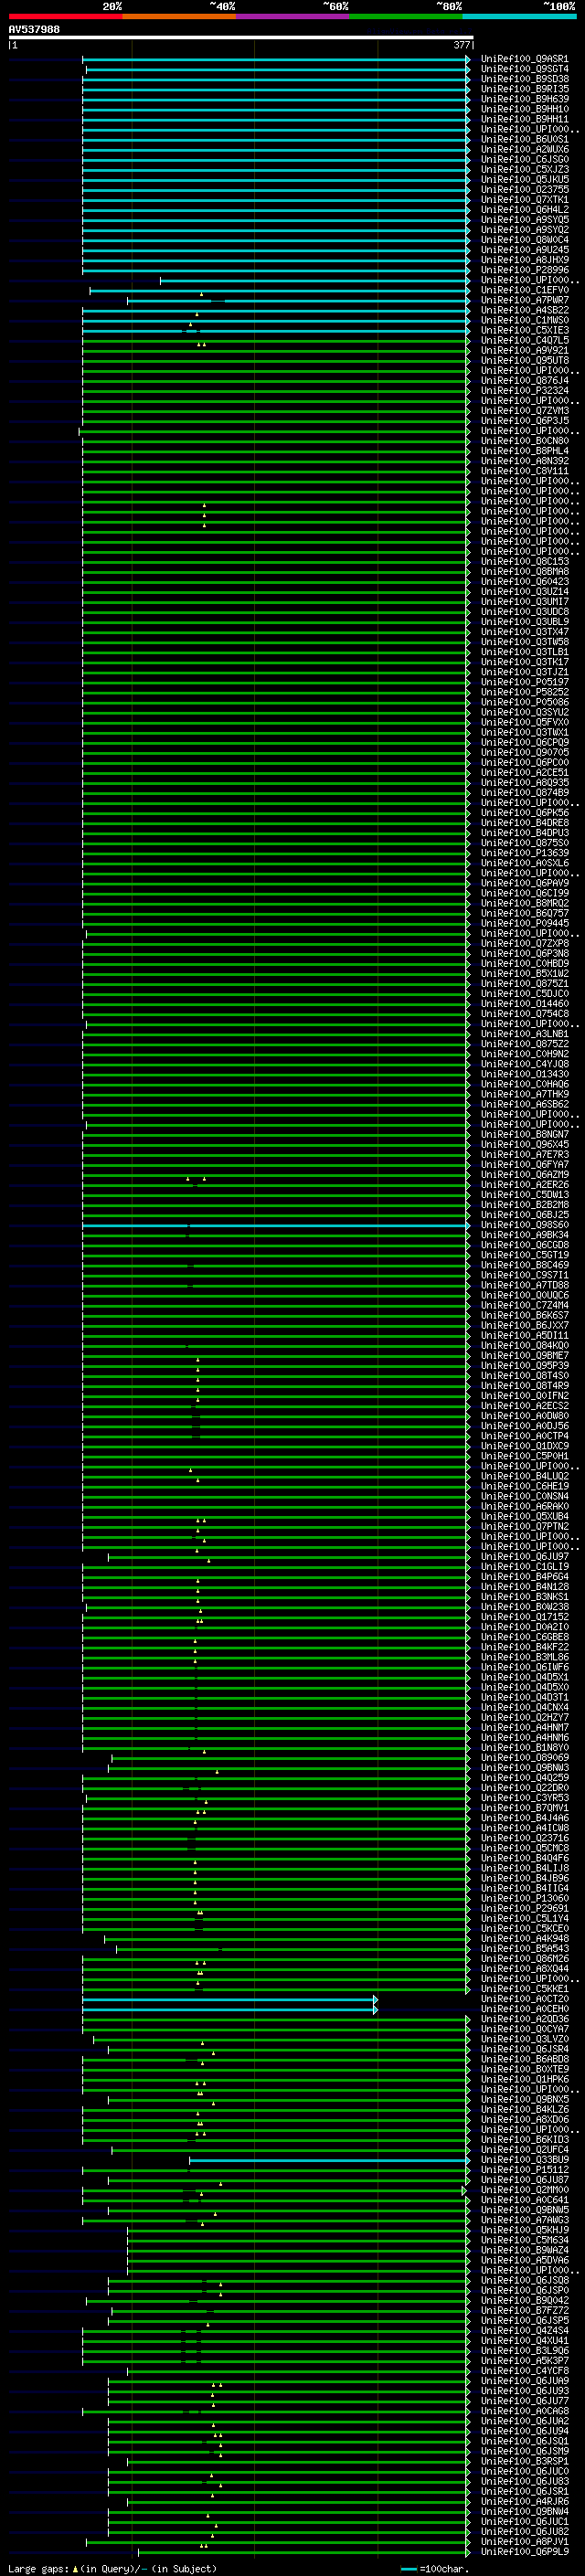Select the UniRef100_A2ECS2 hit name
The width and height of the screenshot is (585, 2576).
(x=525, y=1406)
